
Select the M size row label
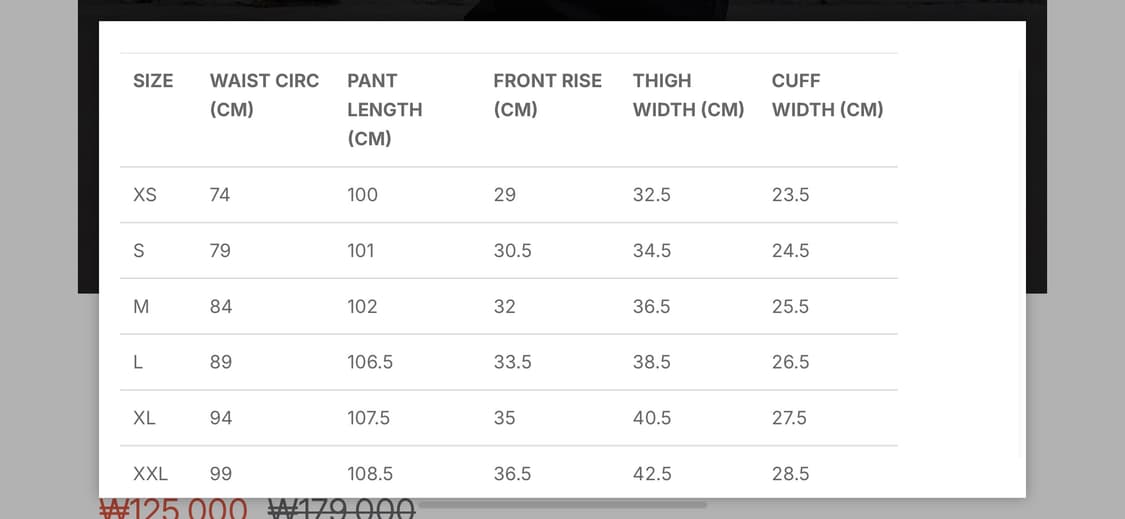pos(141,307)
